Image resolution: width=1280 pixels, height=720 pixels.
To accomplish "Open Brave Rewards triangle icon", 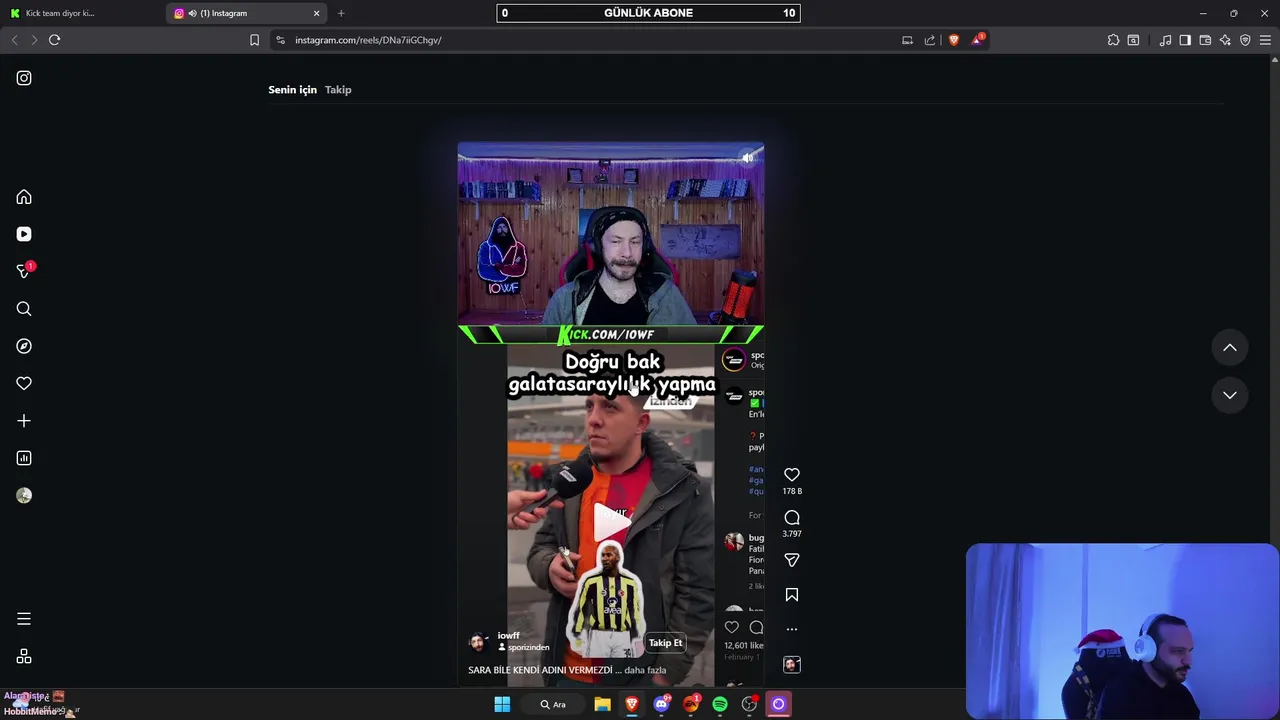I will pyautogui.click(x=978, y=40).
